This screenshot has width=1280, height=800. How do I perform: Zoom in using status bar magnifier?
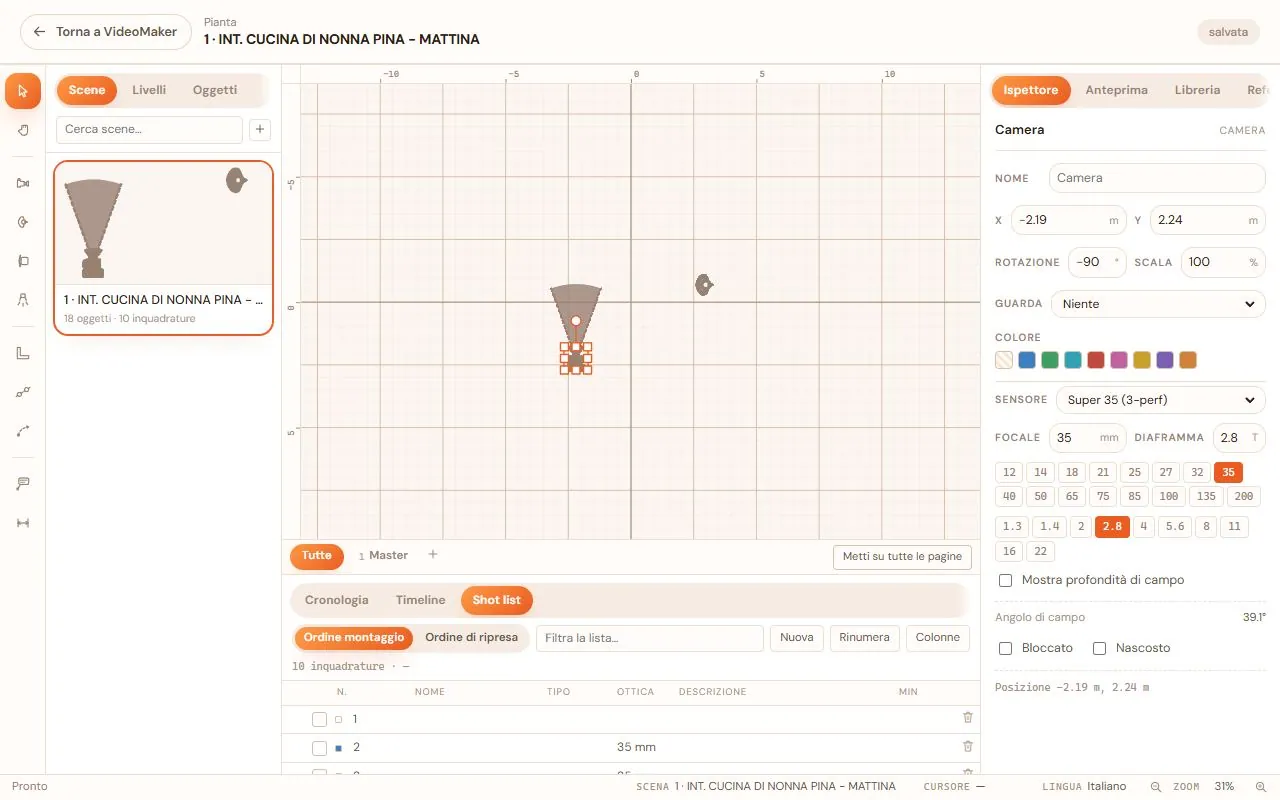(1260, 787)
